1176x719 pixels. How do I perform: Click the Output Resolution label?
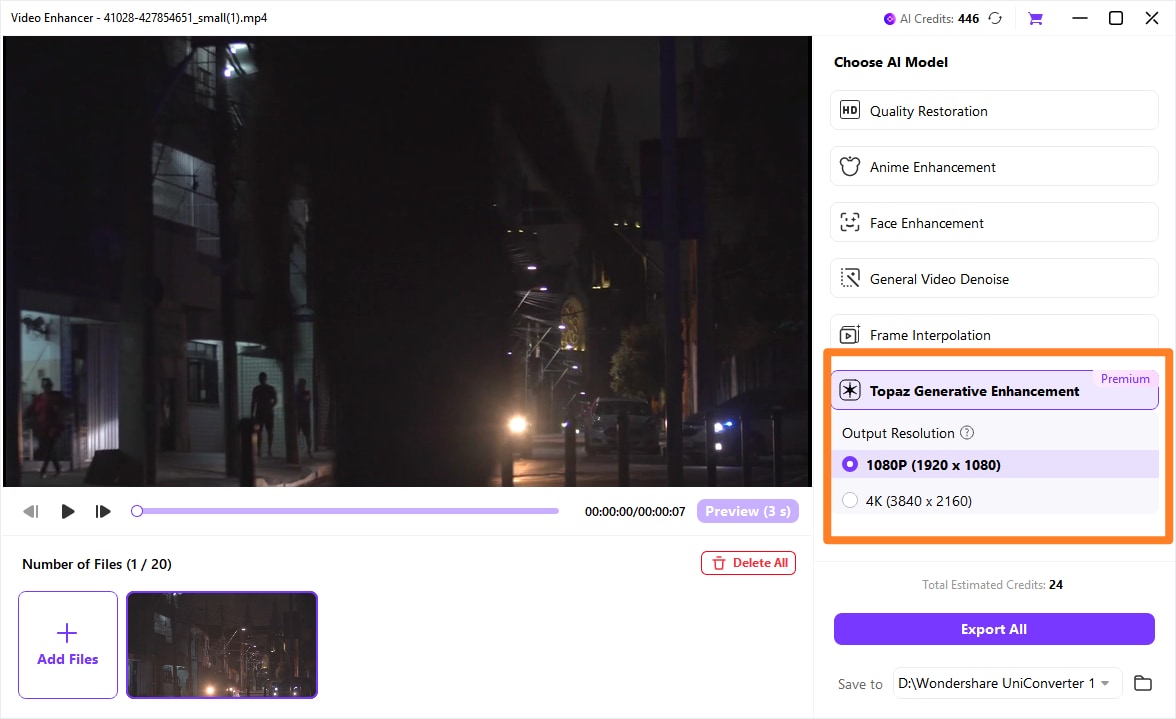pyautogui.click(x=898, y=433)
